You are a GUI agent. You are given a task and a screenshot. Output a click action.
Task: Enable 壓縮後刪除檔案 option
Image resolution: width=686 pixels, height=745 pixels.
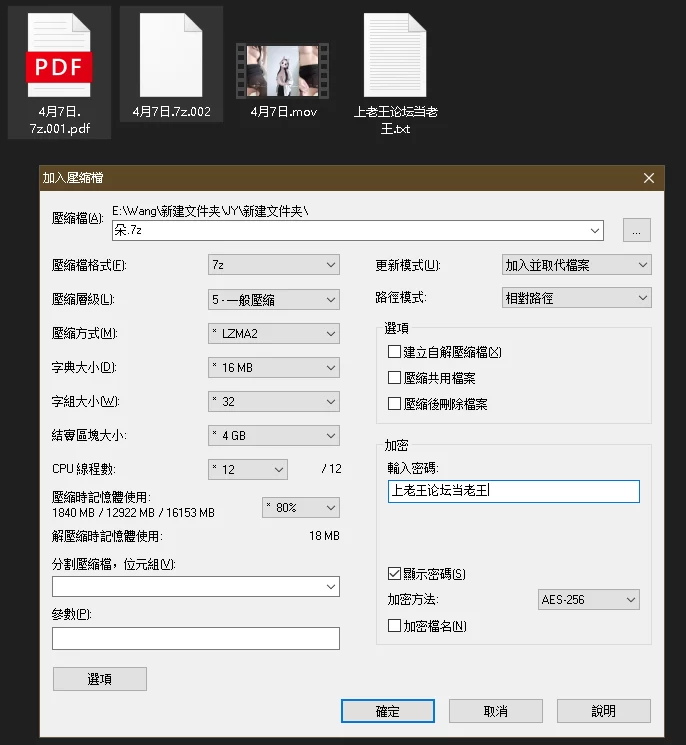(394, 404)
